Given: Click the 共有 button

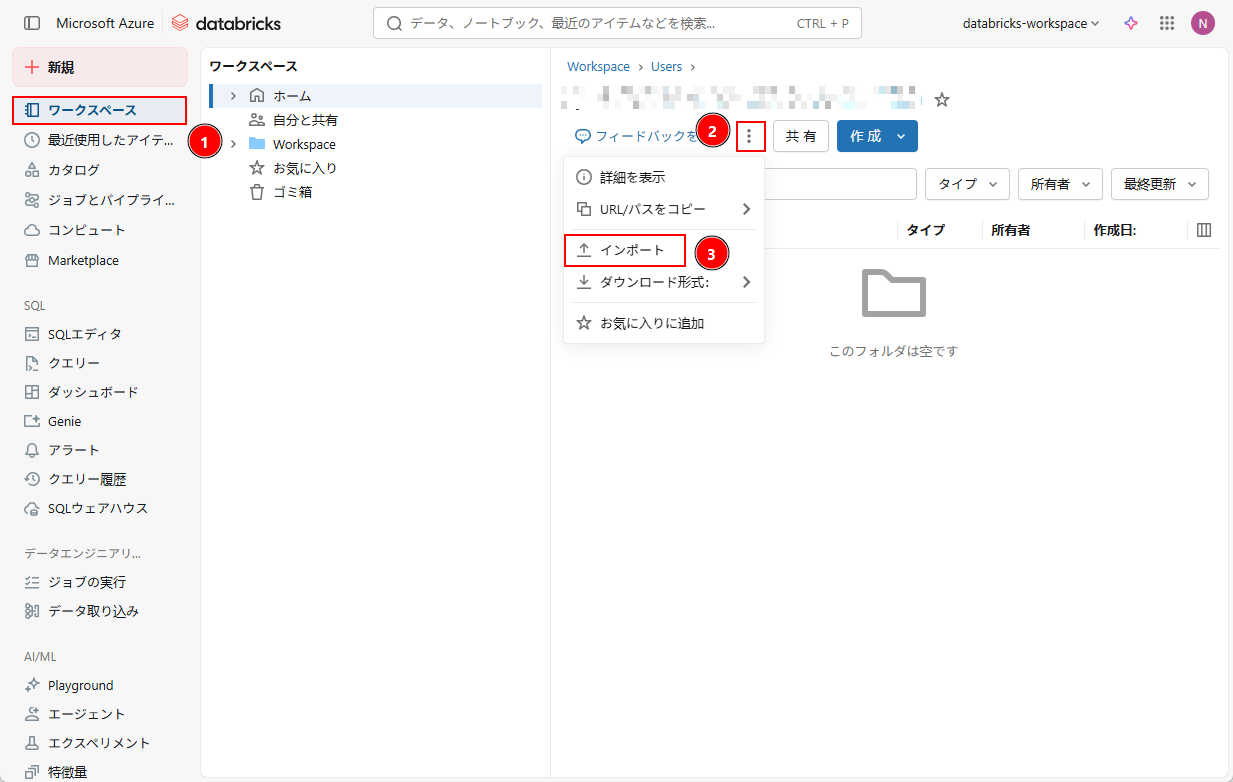Looking at the screenshot, I should (x=800, y=136).
